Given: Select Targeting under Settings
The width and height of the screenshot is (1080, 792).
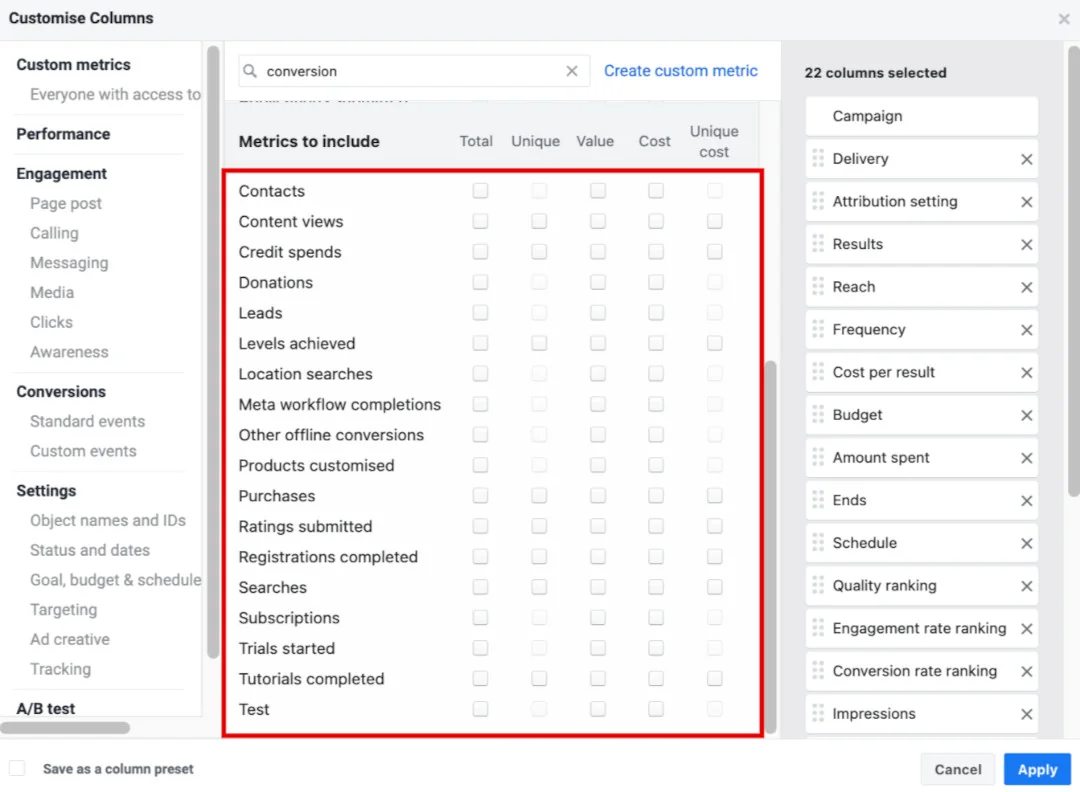Looking at the screenshot, I should click(x=63, y=610).
